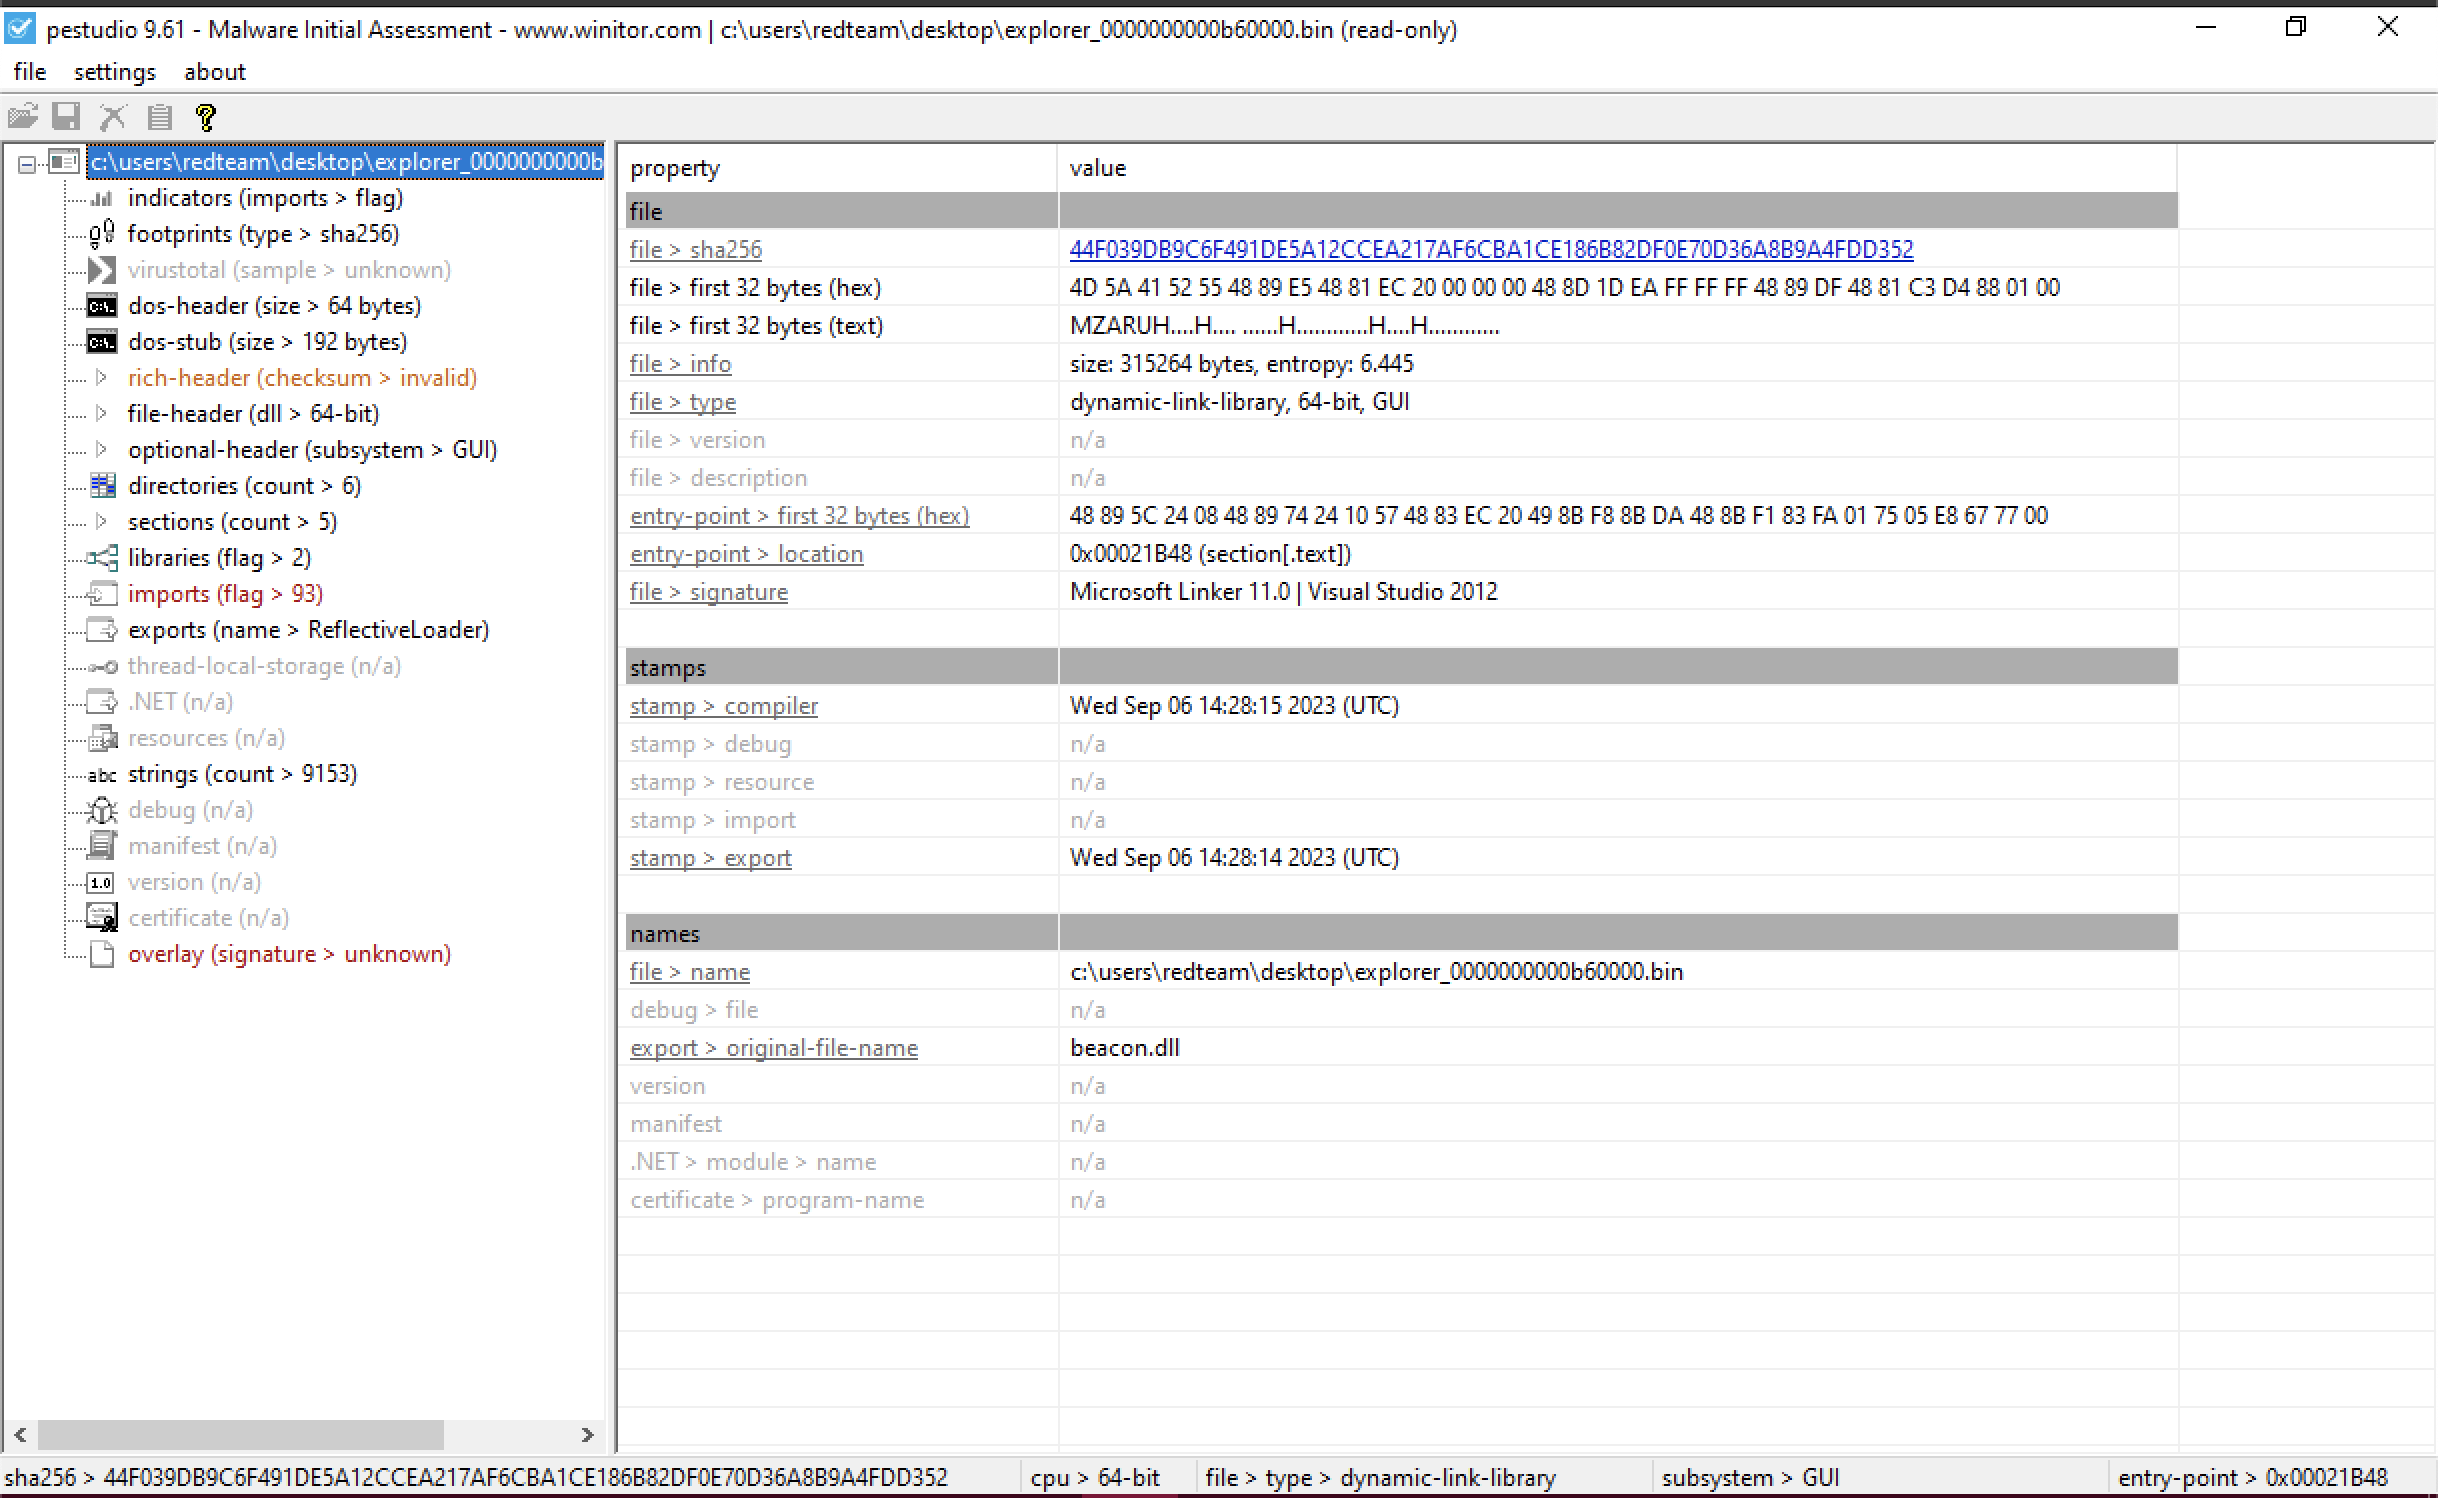Click the 'value' column header
Screen dimensions: 2438x1498
tap(1617, 168)
